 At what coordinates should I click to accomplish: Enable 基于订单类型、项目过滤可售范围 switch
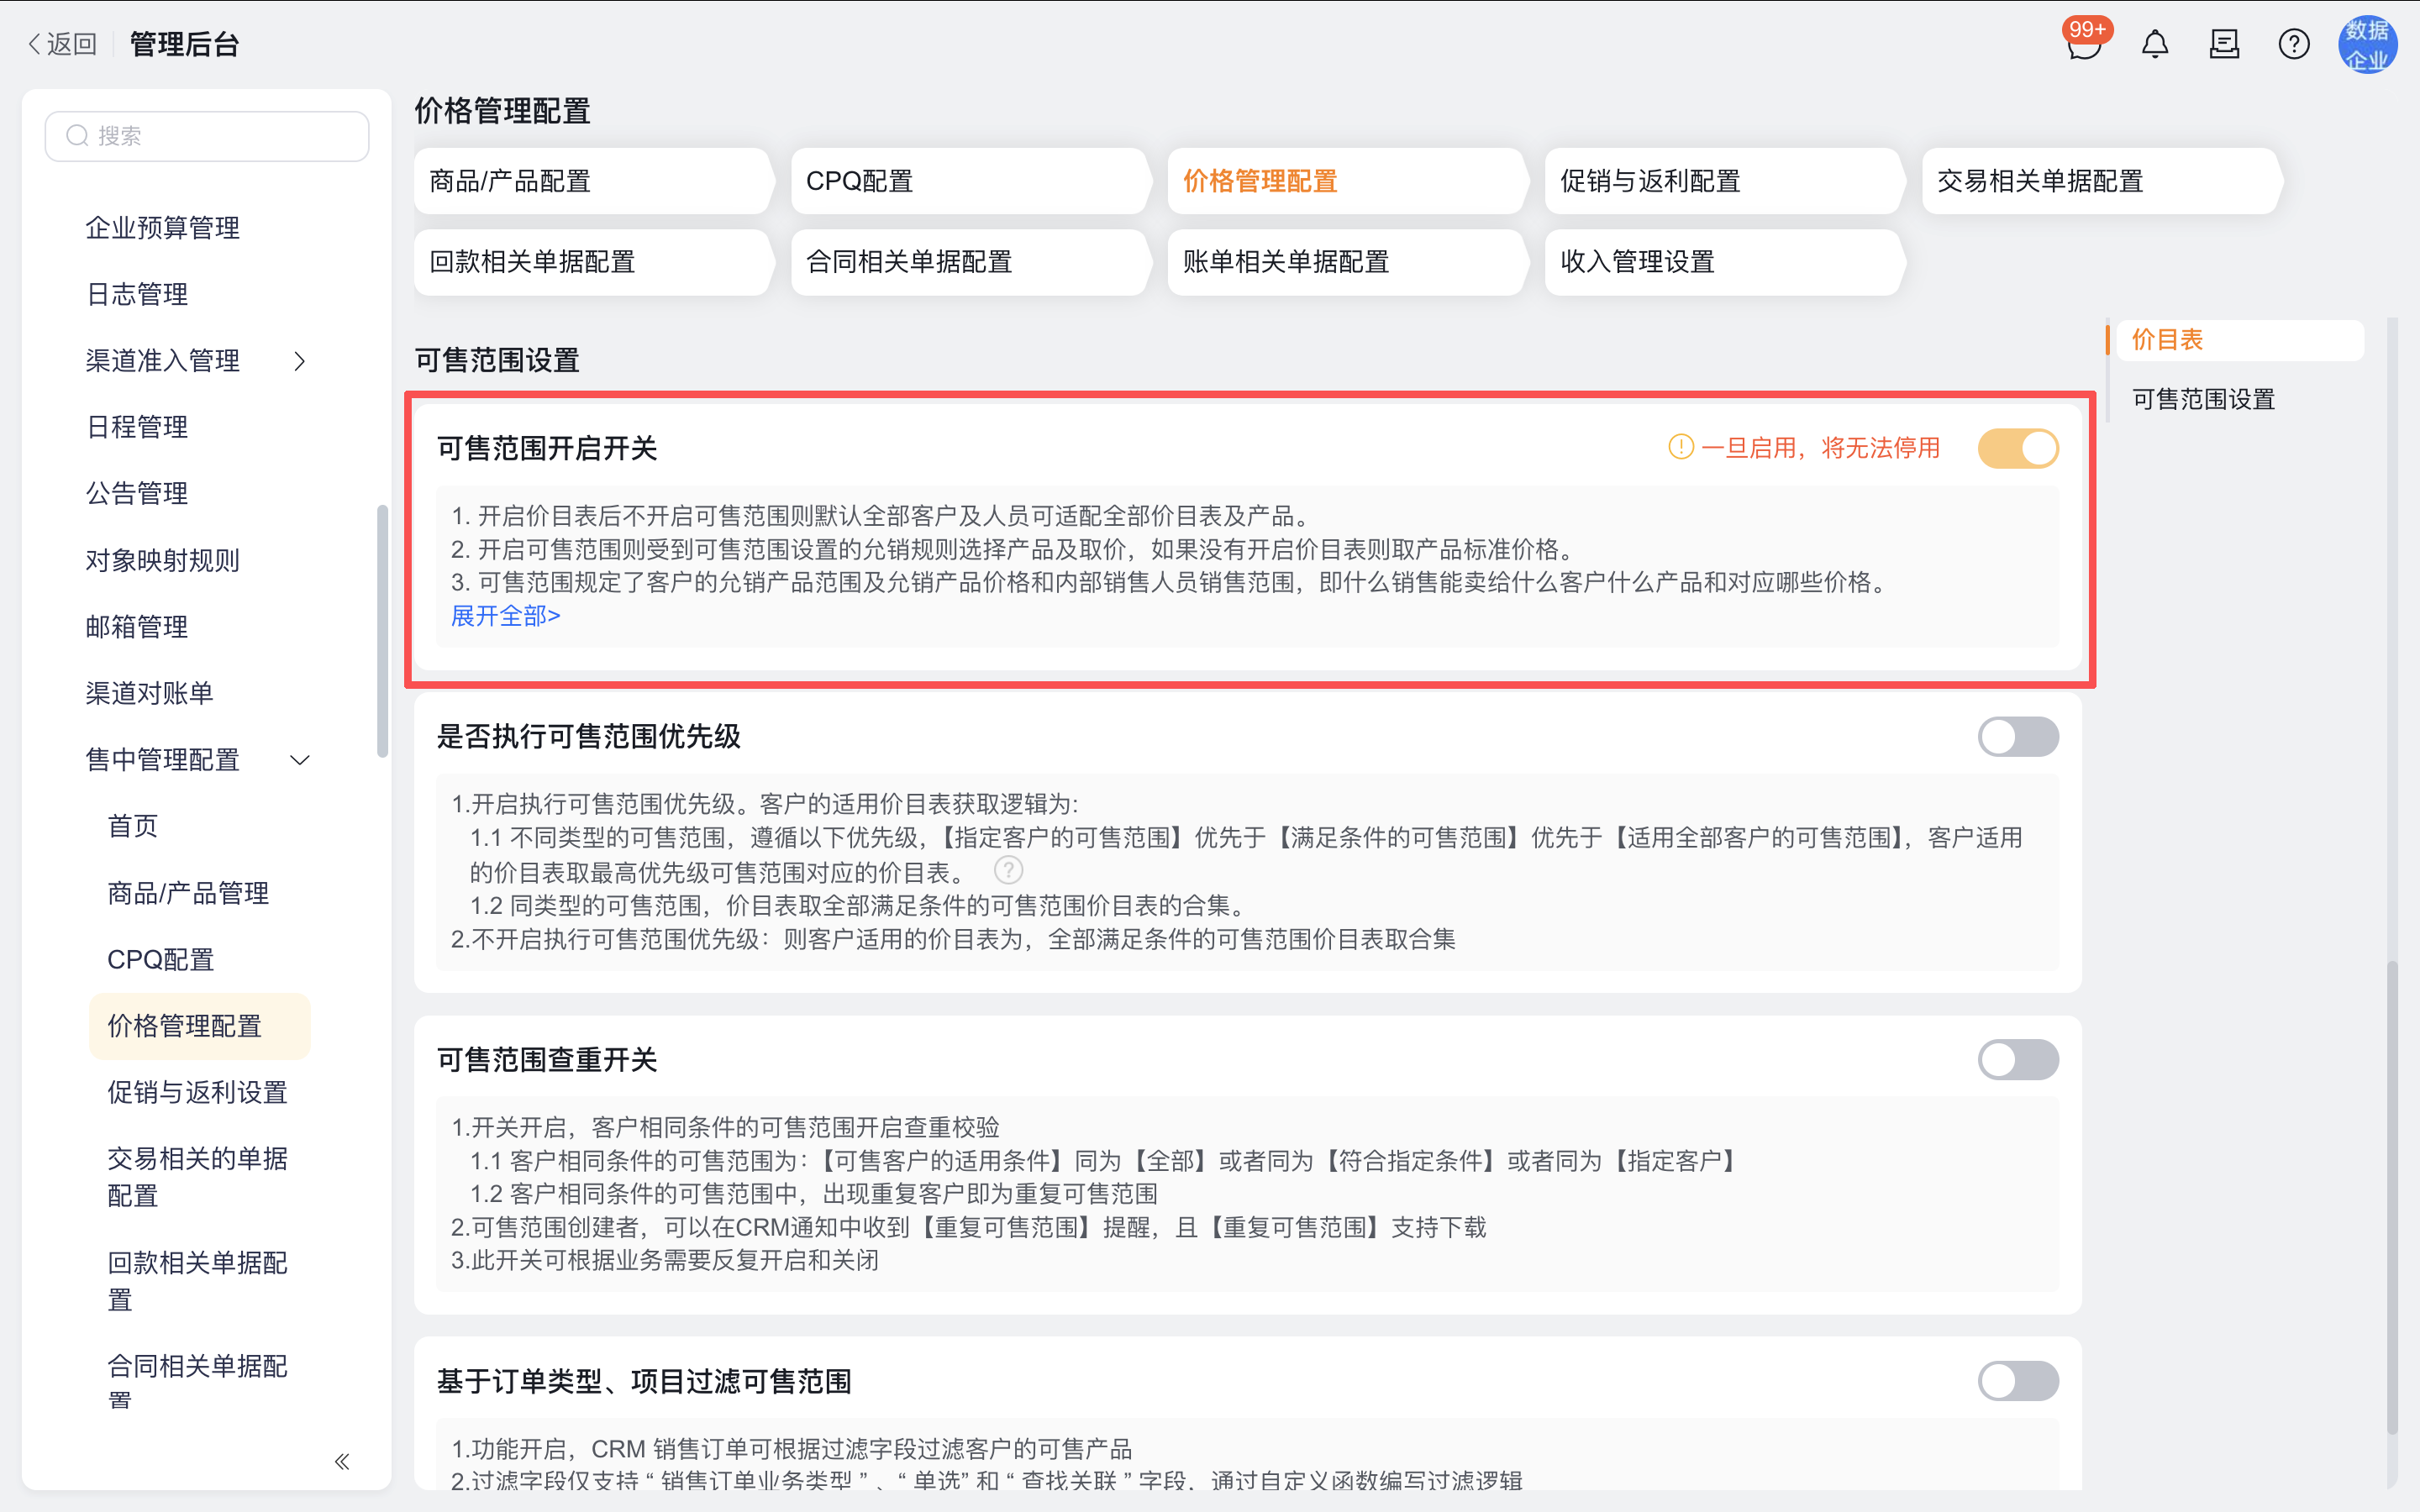[2018, 1381]
